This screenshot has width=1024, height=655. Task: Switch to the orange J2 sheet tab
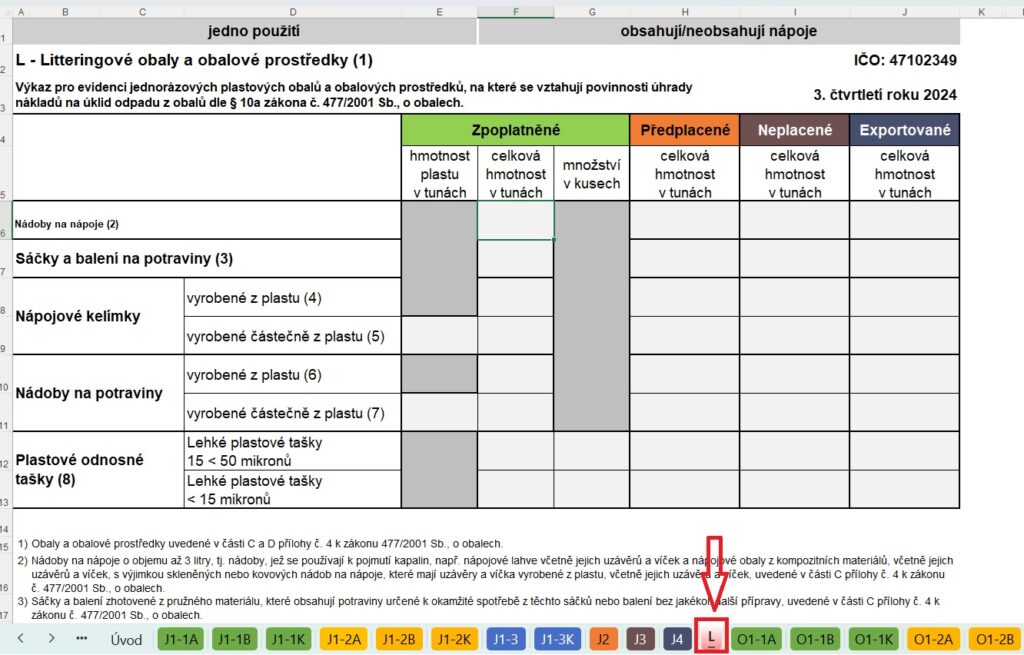603,638
